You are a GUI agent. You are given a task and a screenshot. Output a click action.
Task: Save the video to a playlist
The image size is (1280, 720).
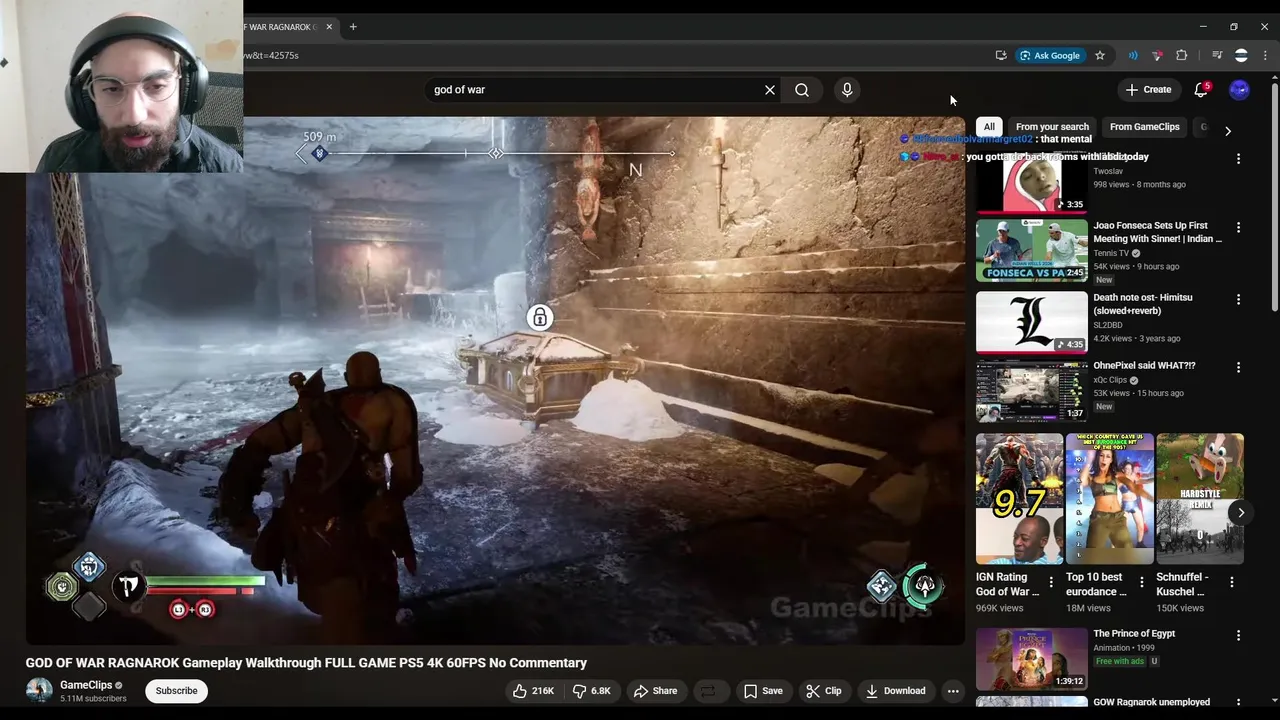click(x=763, y=691)
